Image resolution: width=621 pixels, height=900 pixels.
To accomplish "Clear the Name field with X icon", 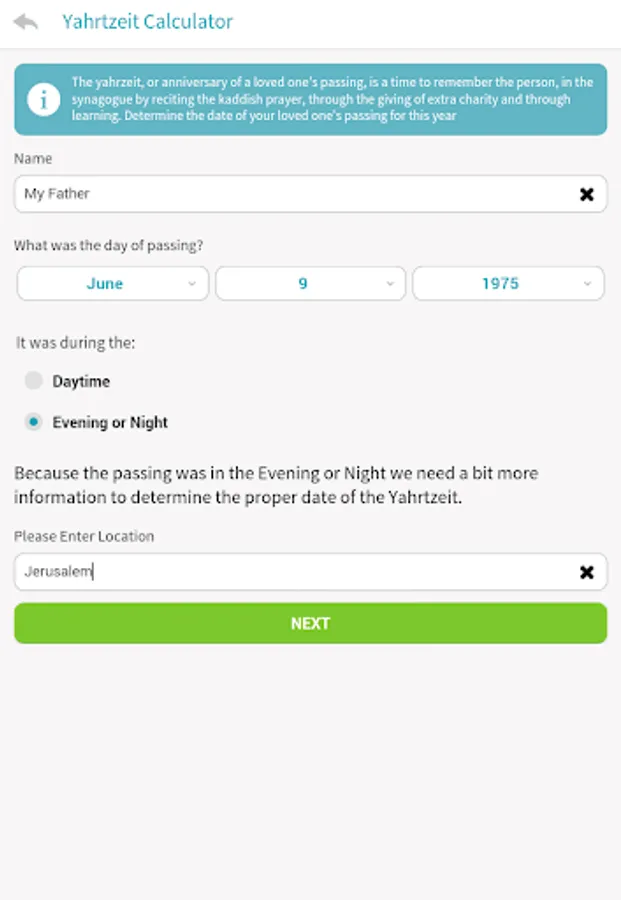I will coord(586,194).
